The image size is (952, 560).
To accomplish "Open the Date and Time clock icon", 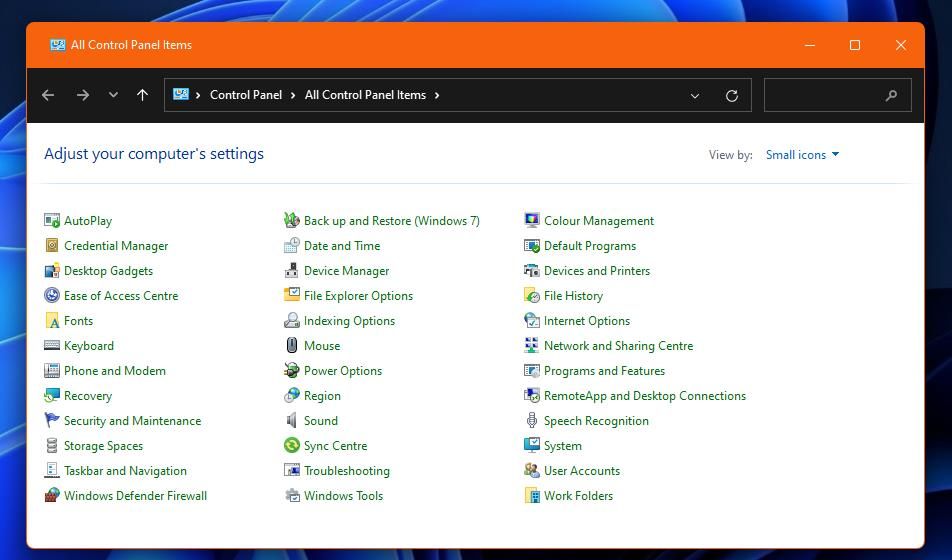I will (292, 245).
